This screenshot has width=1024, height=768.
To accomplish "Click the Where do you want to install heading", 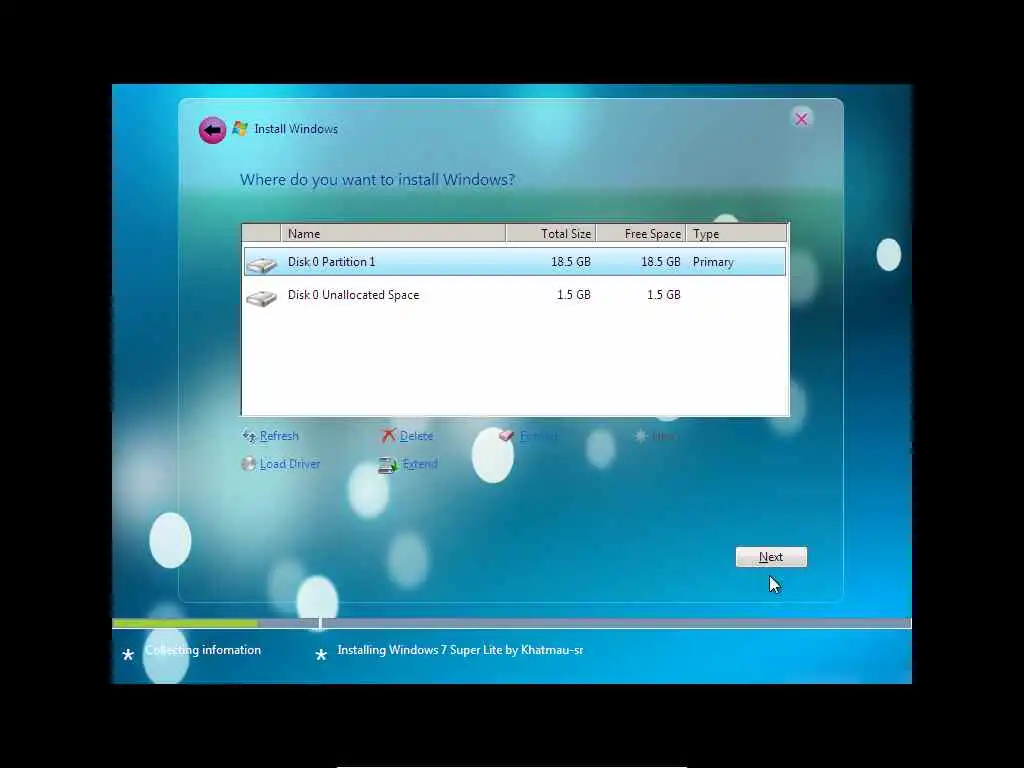I will tap(377, 180).
